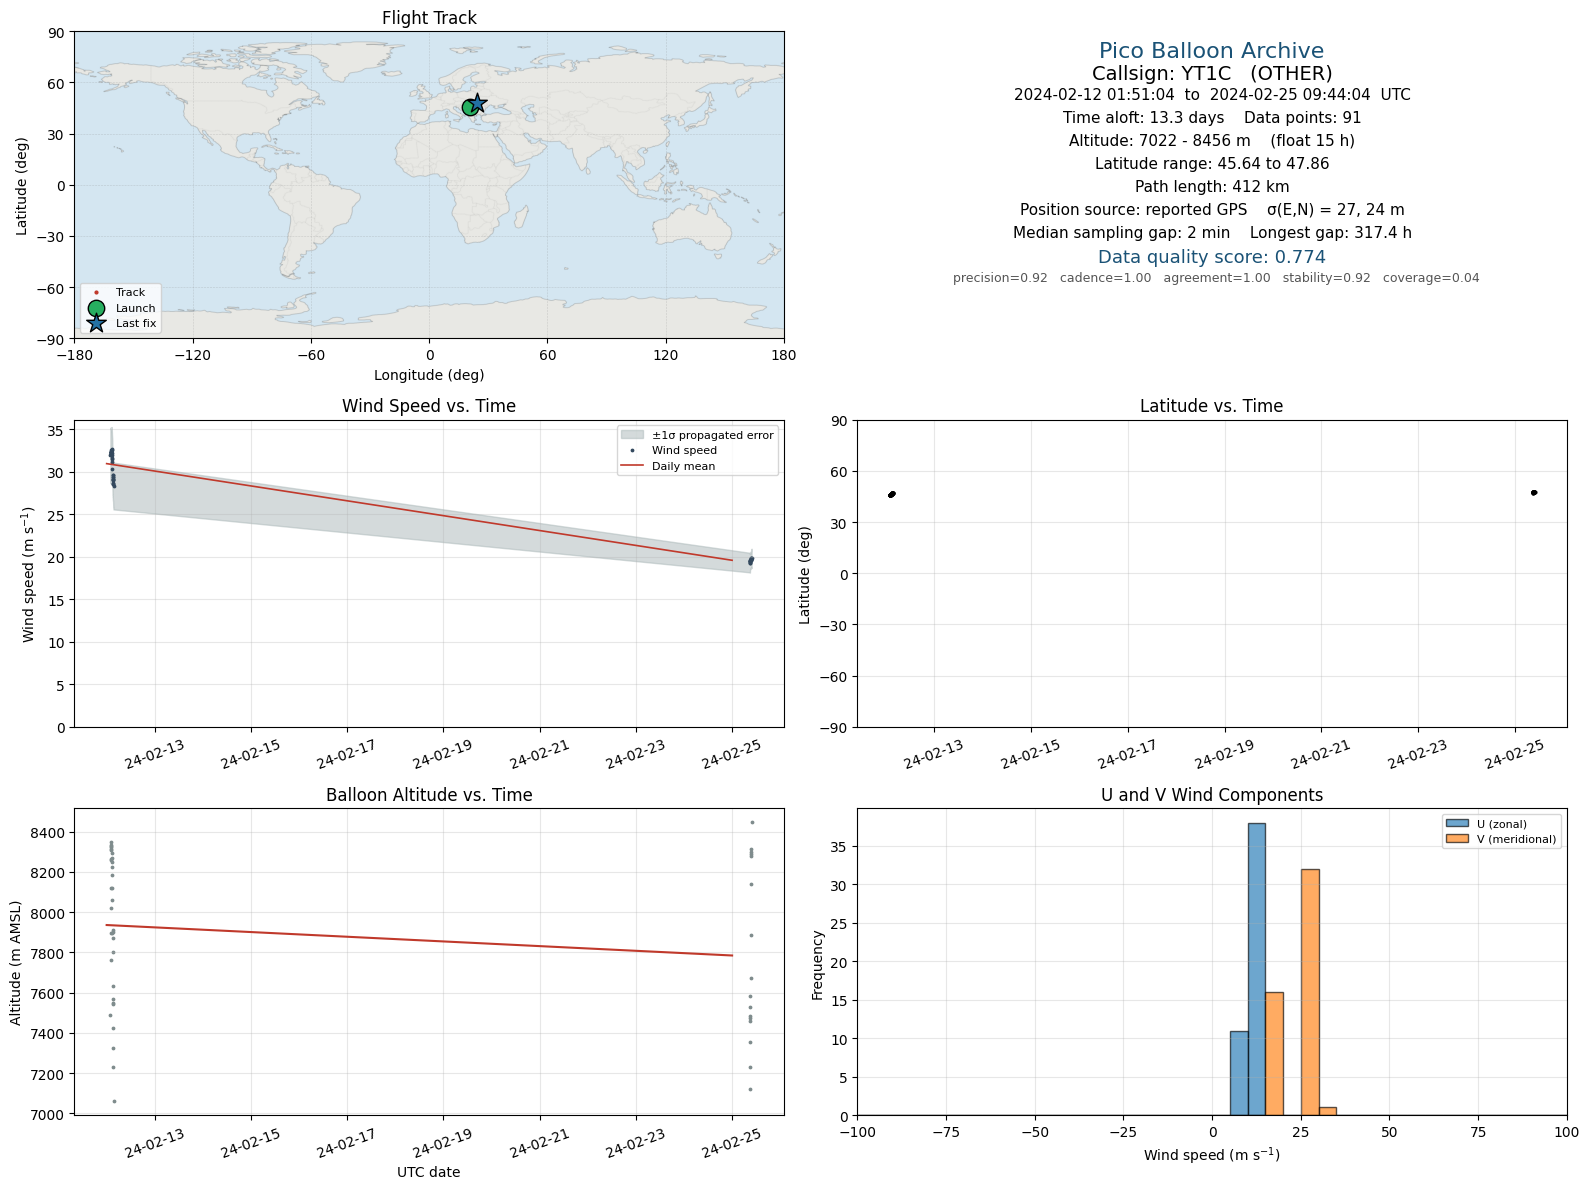The height and width of the screenshot is (1189, 1590).
Task: Click the "Balloon Altitude vs. Time" chart title
Action: coord(429,795)
